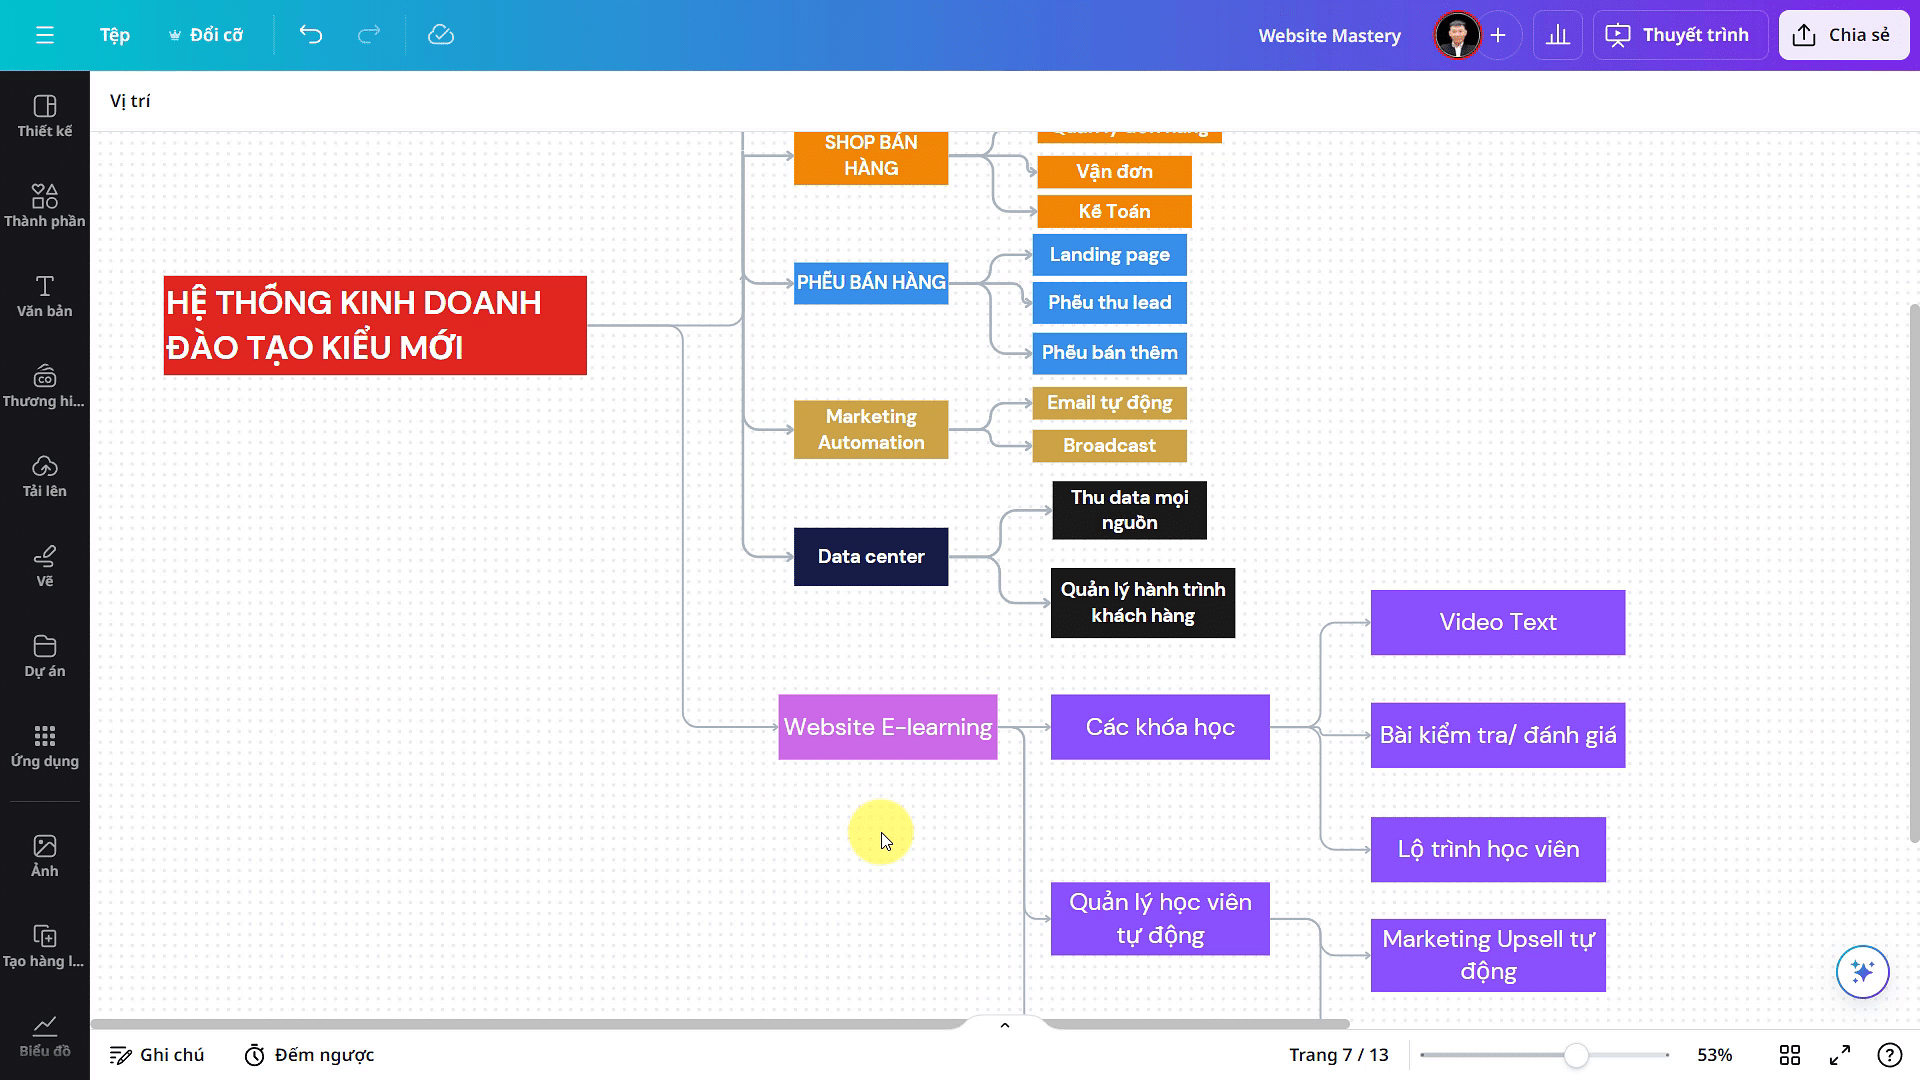
Task: Start the Đếm ngược countdown timer
Action: point(309,1055)
